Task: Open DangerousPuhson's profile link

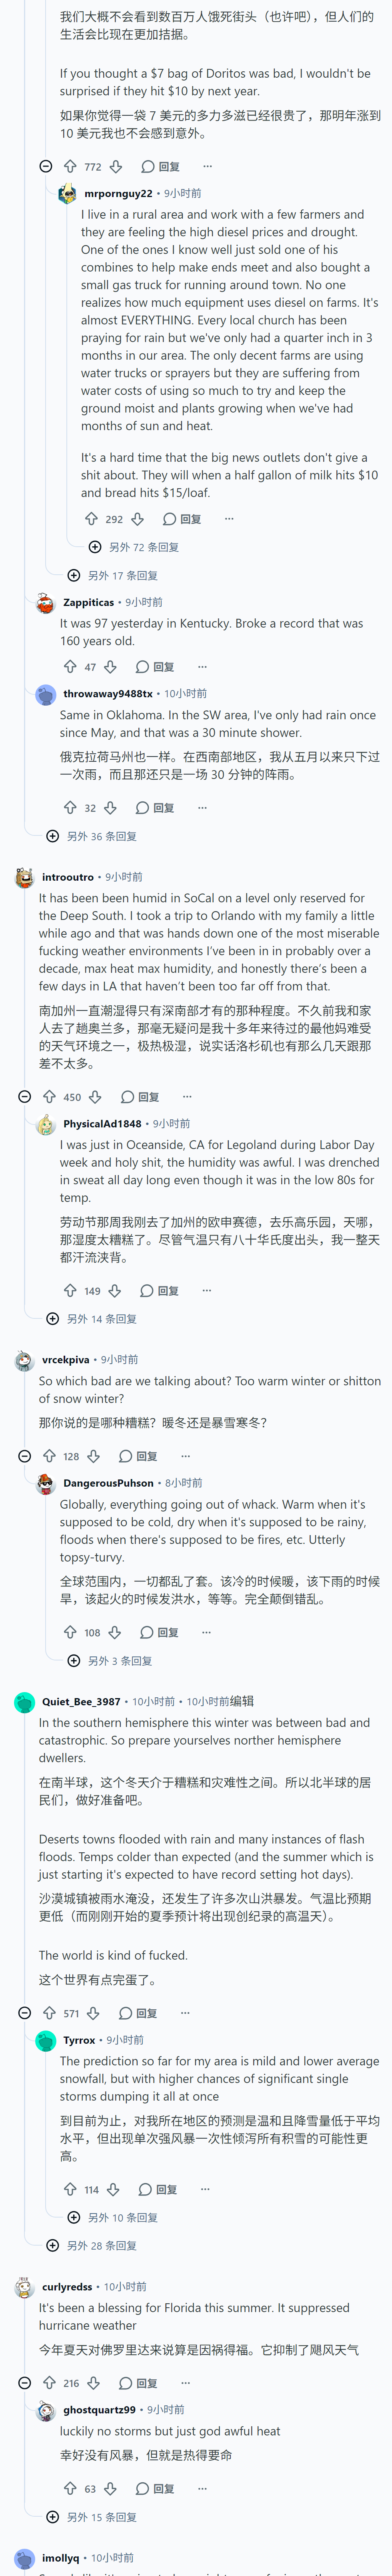Action: tap(108, 1483)
